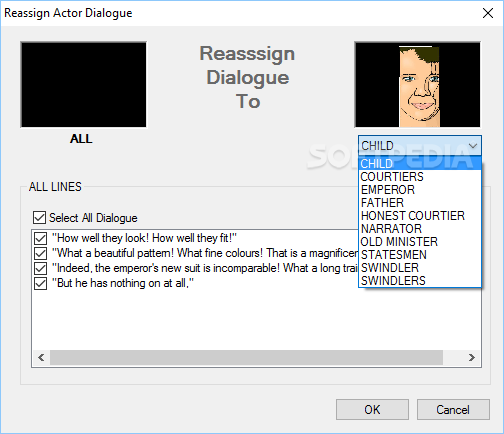
Task: Click the ALL LINES group label
Action: (x=55, y=187)
